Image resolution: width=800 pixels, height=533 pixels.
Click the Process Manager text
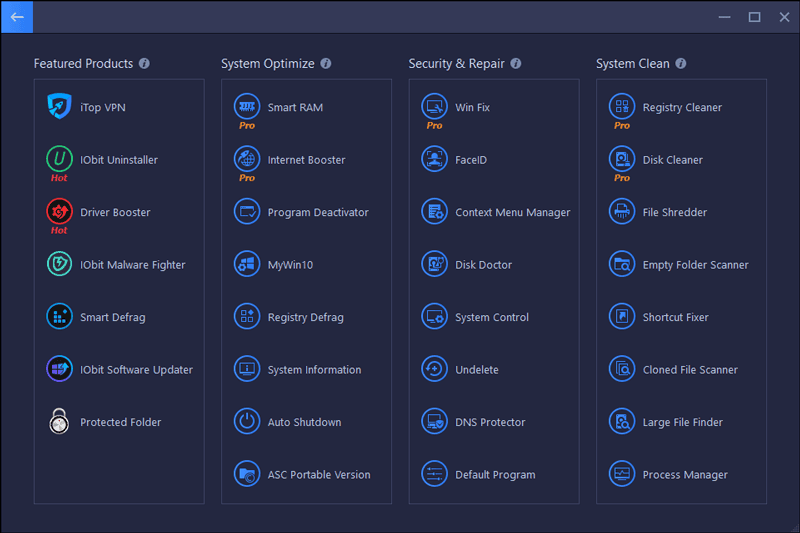685,475
